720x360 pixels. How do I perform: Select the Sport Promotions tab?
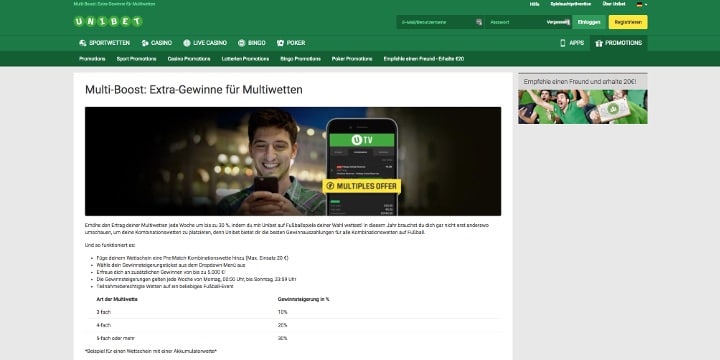[136, 59]
